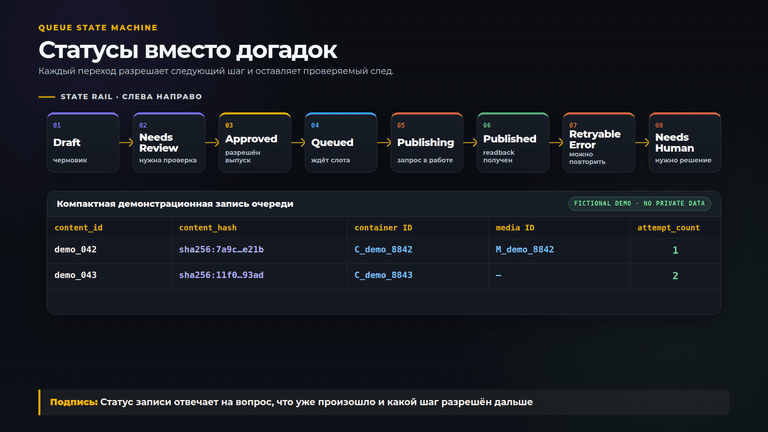768x432 pixels.
Task: Open container C_demo_8843
Action: (x=383, y=275)
